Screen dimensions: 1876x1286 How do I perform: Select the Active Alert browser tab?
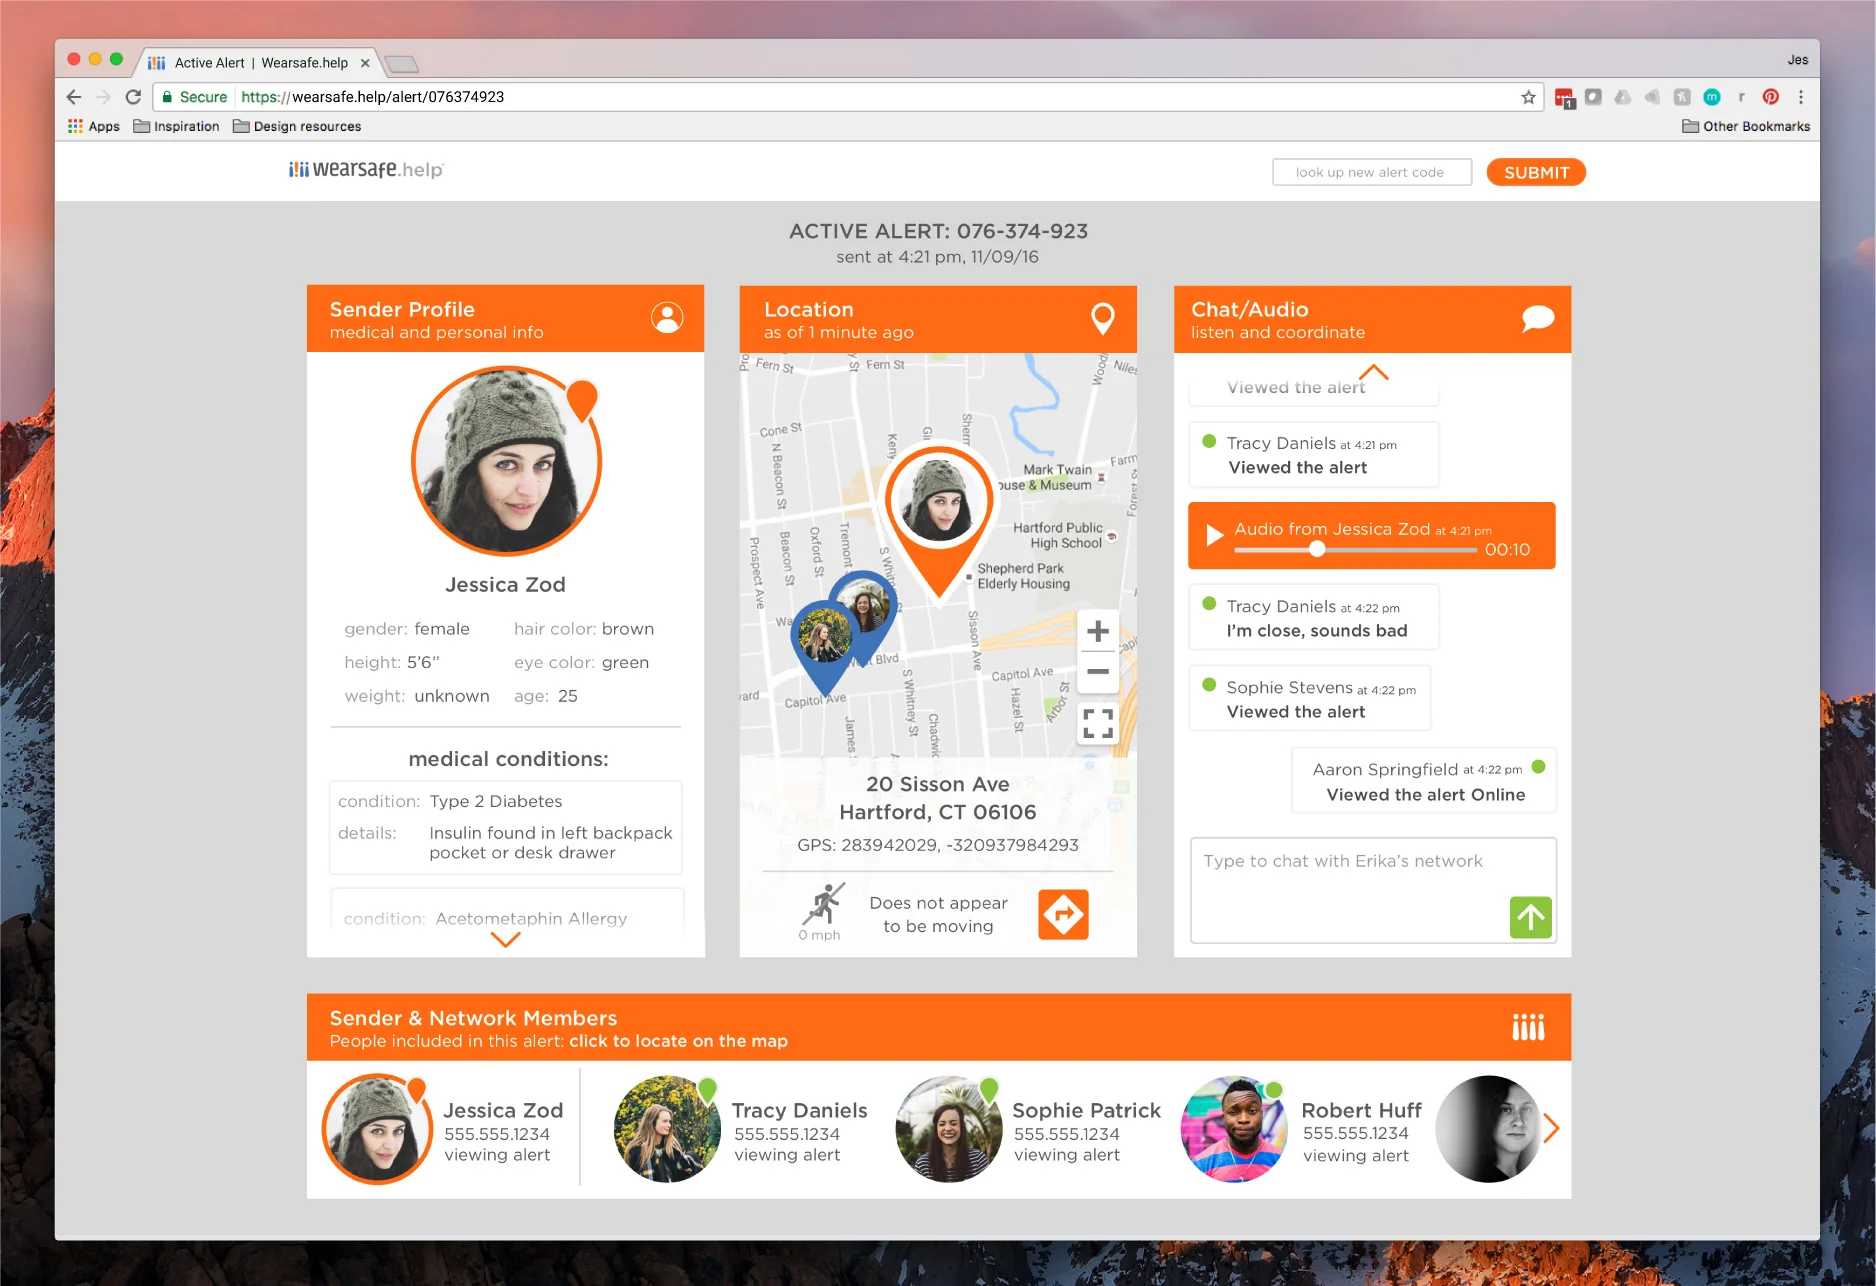point(260,62)
